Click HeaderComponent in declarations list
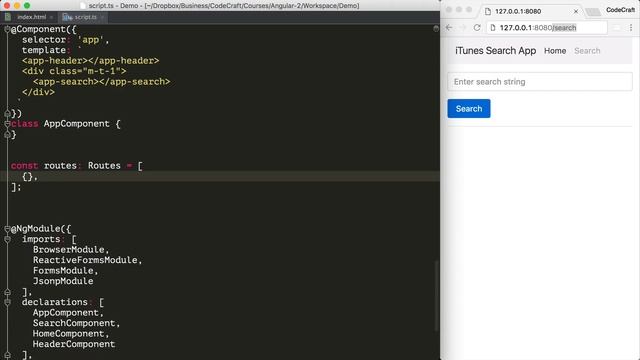 [x=74, y=344]
